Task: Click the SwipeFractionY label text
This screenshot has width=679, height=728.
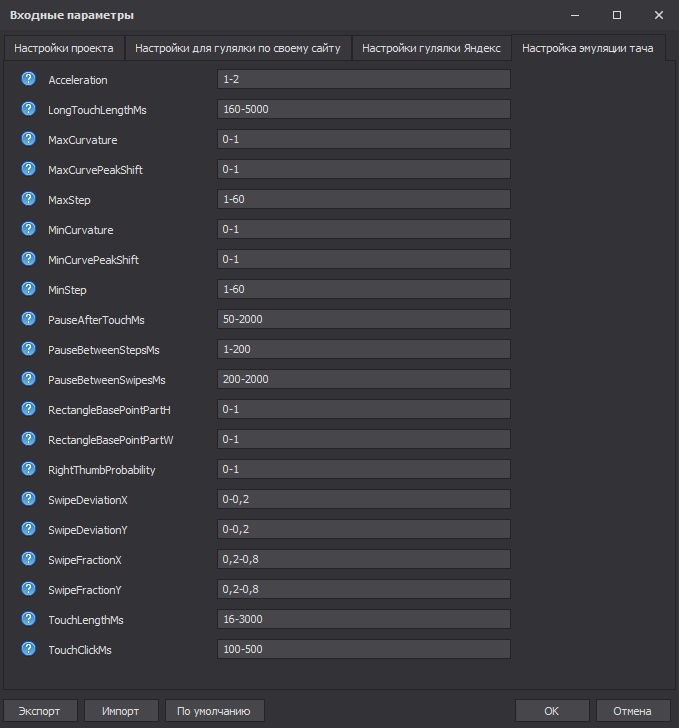Action: [x=85, y=590]
